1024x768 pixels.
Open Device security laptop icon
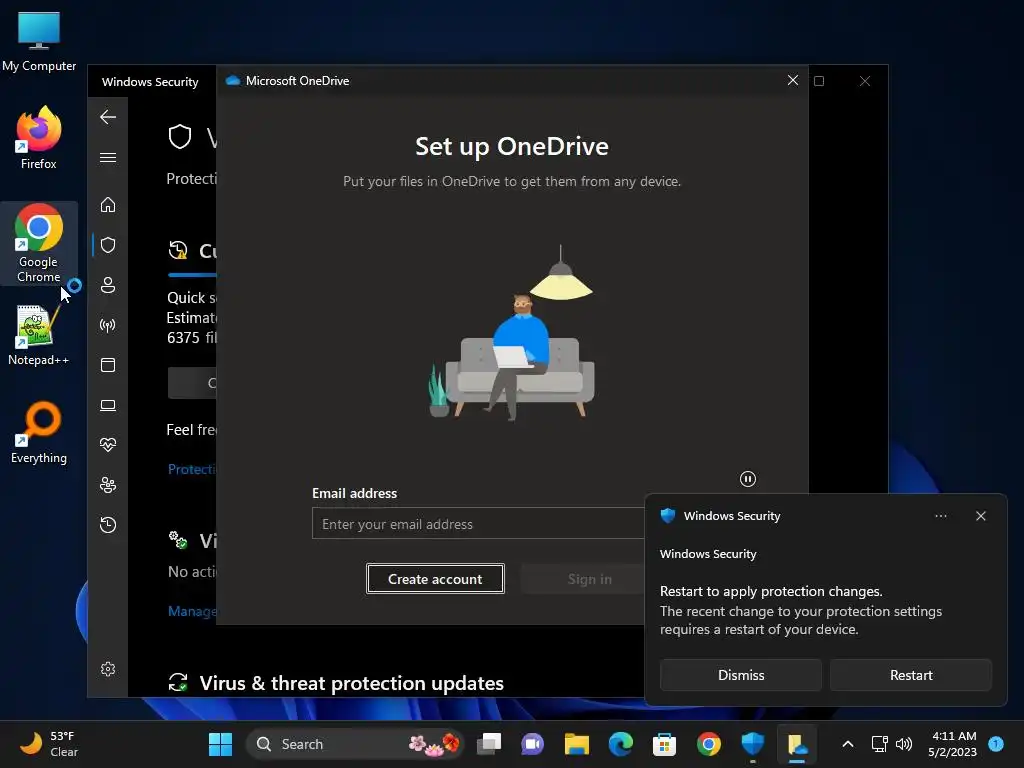pos(108,406)
